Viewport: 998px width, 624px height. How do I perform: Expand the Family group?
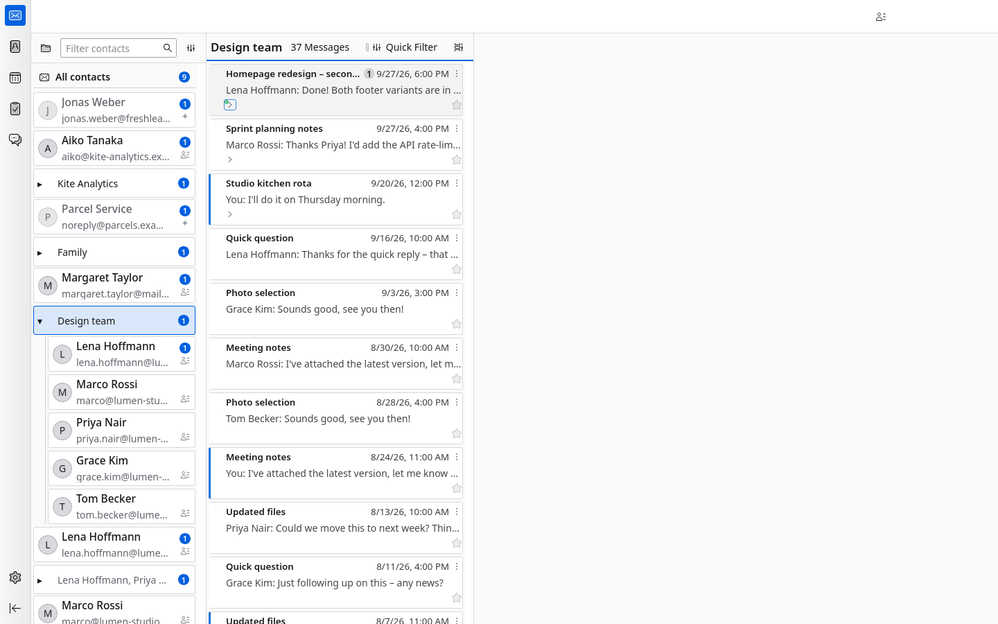[x=39, y=253]
